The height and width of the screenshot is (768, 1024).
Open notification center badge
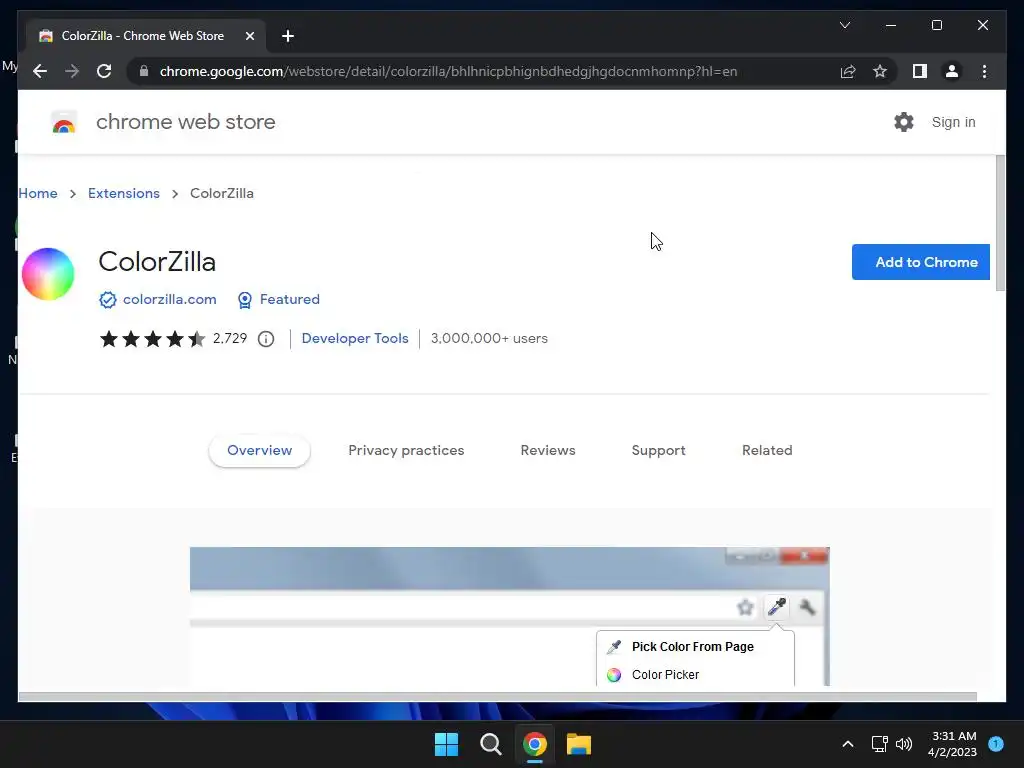click(x=996, y=744)
